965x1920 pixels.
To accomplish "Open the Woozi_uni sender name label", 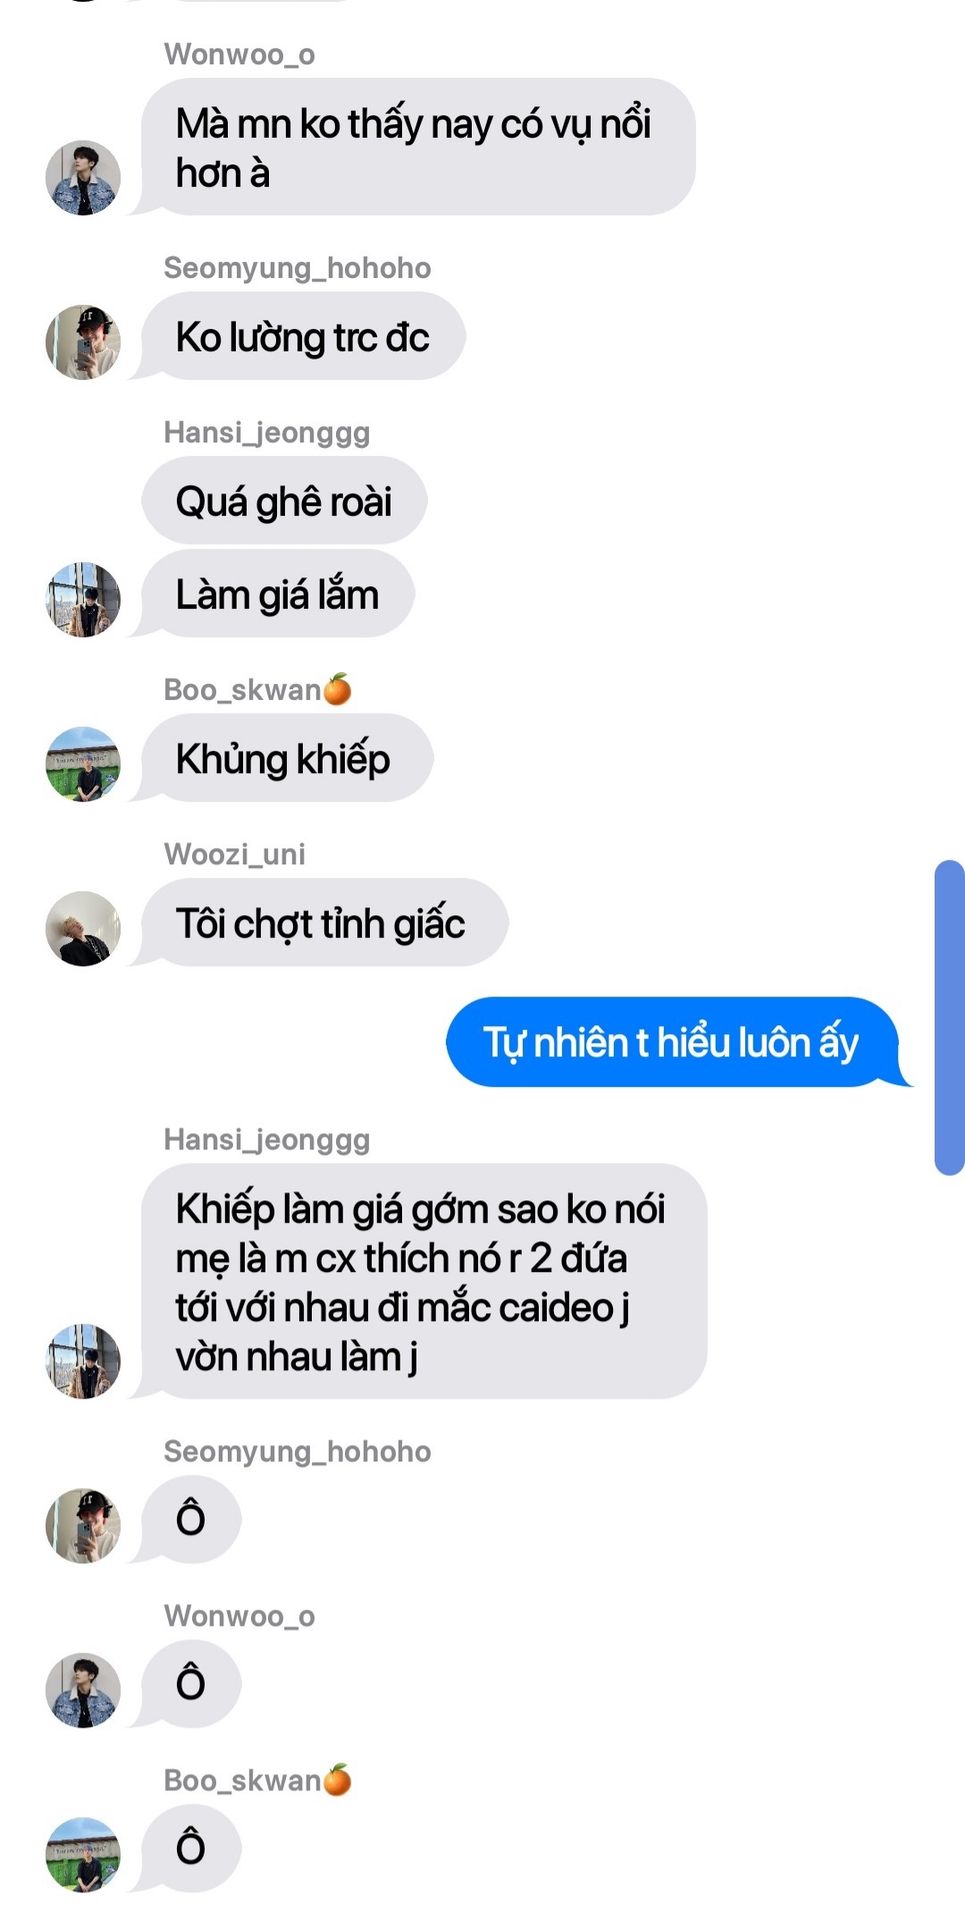I will (234, 854).
